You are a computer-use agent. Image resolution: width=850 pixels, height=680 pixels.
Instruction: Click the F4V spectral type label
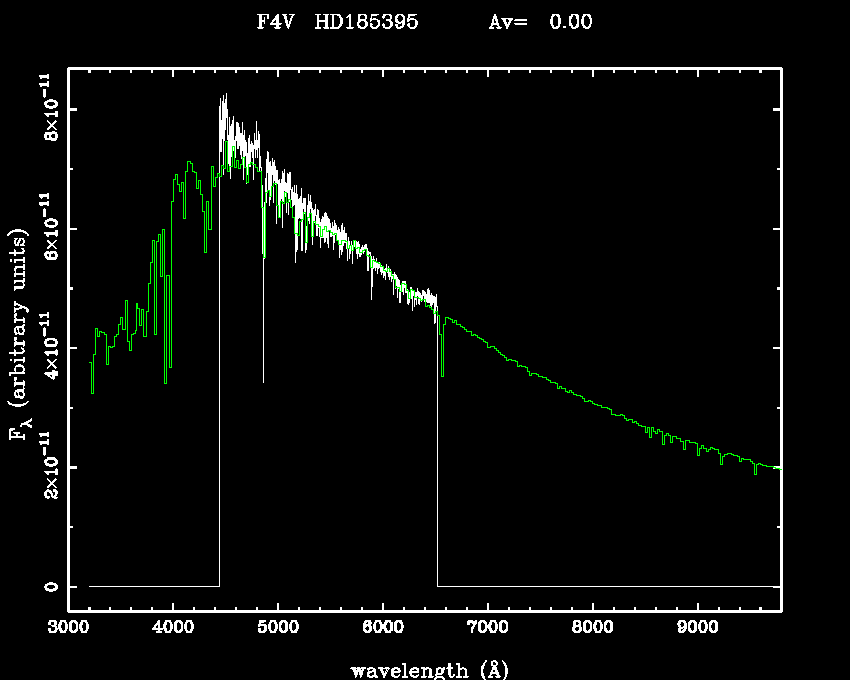[x=276, y=22]
